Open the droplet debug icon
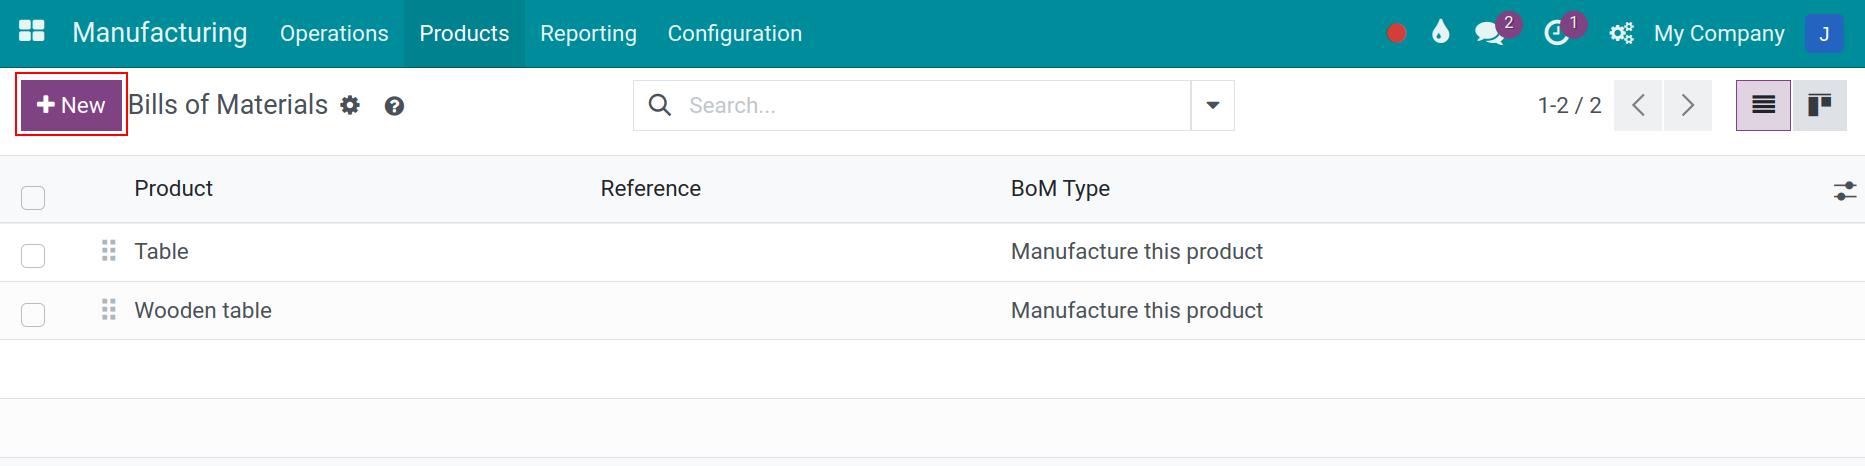1865x466 pixels. [x=1440, y=33]
